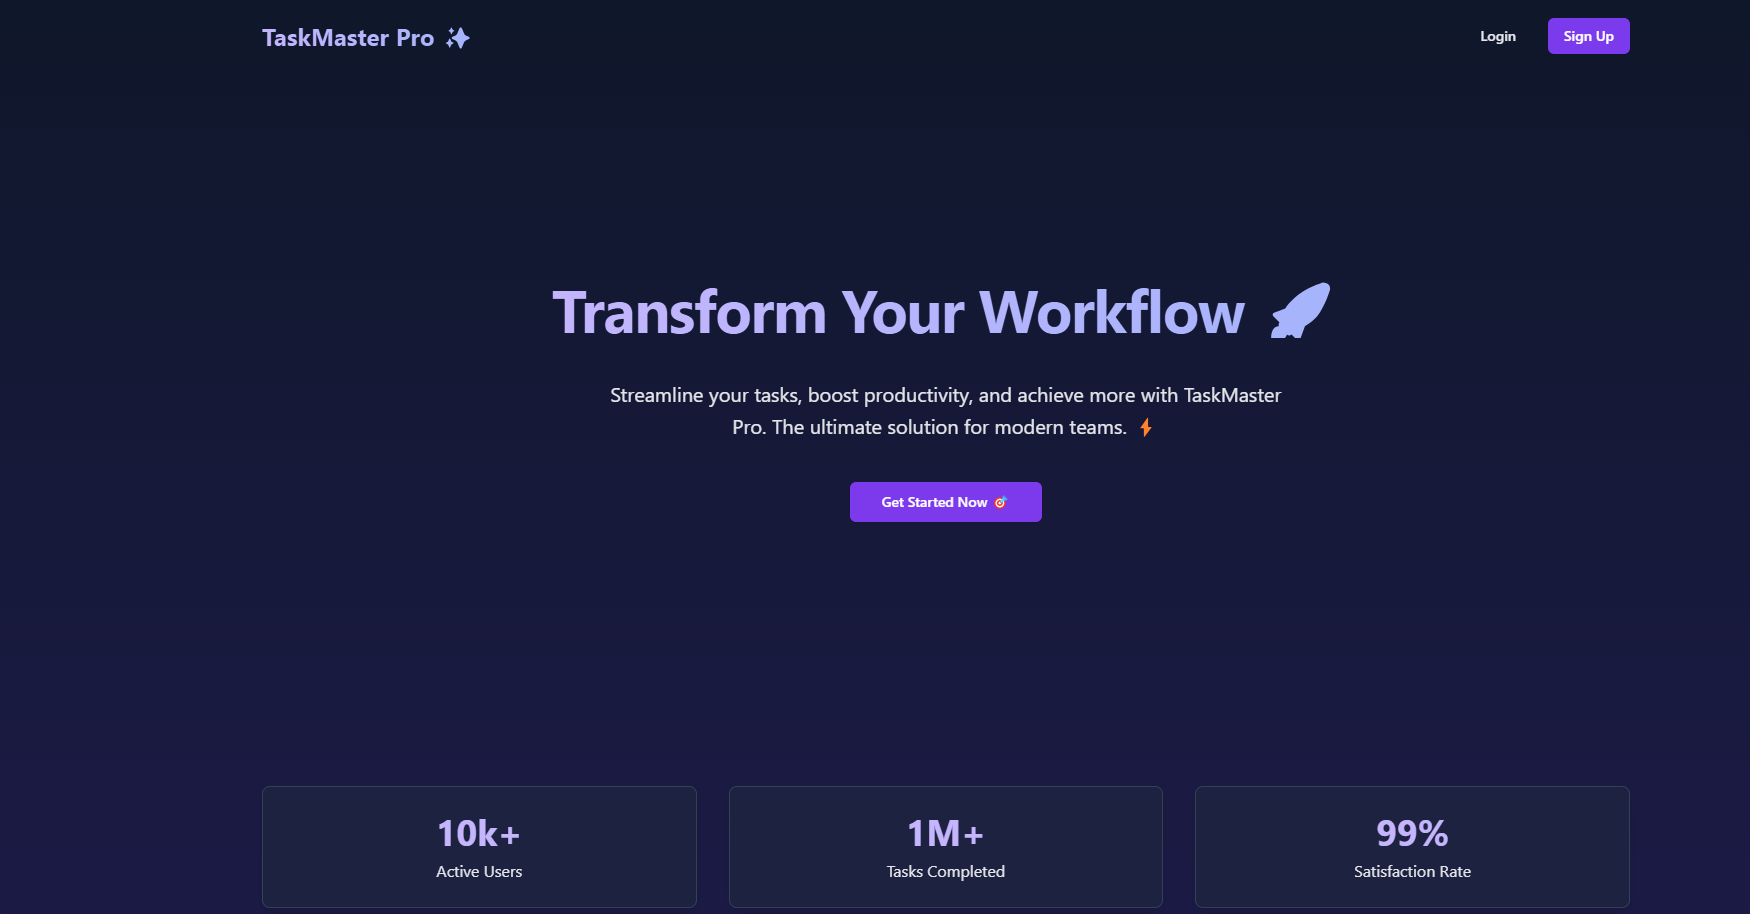Click the target icon in Get Started button
This screenshot has height=914, width=1750.
[x=1000, y=502]
